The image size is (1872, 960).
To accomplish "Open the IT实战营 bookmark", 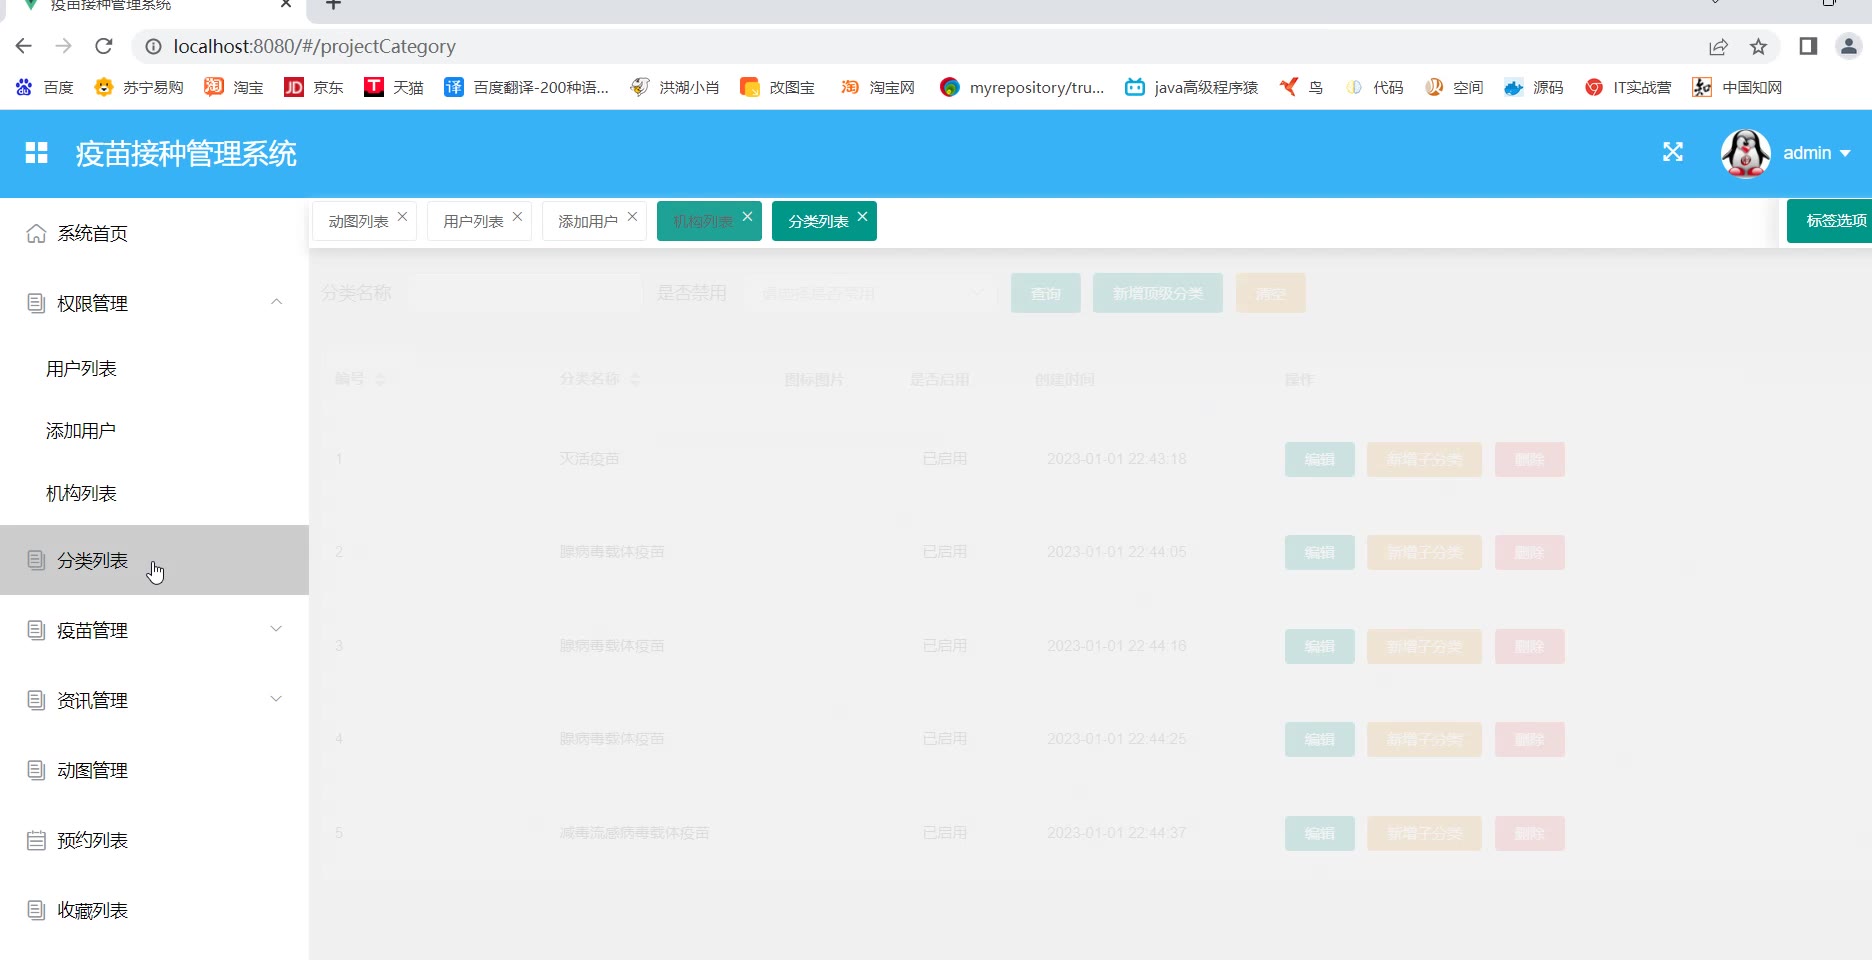I will [1628, 87].
